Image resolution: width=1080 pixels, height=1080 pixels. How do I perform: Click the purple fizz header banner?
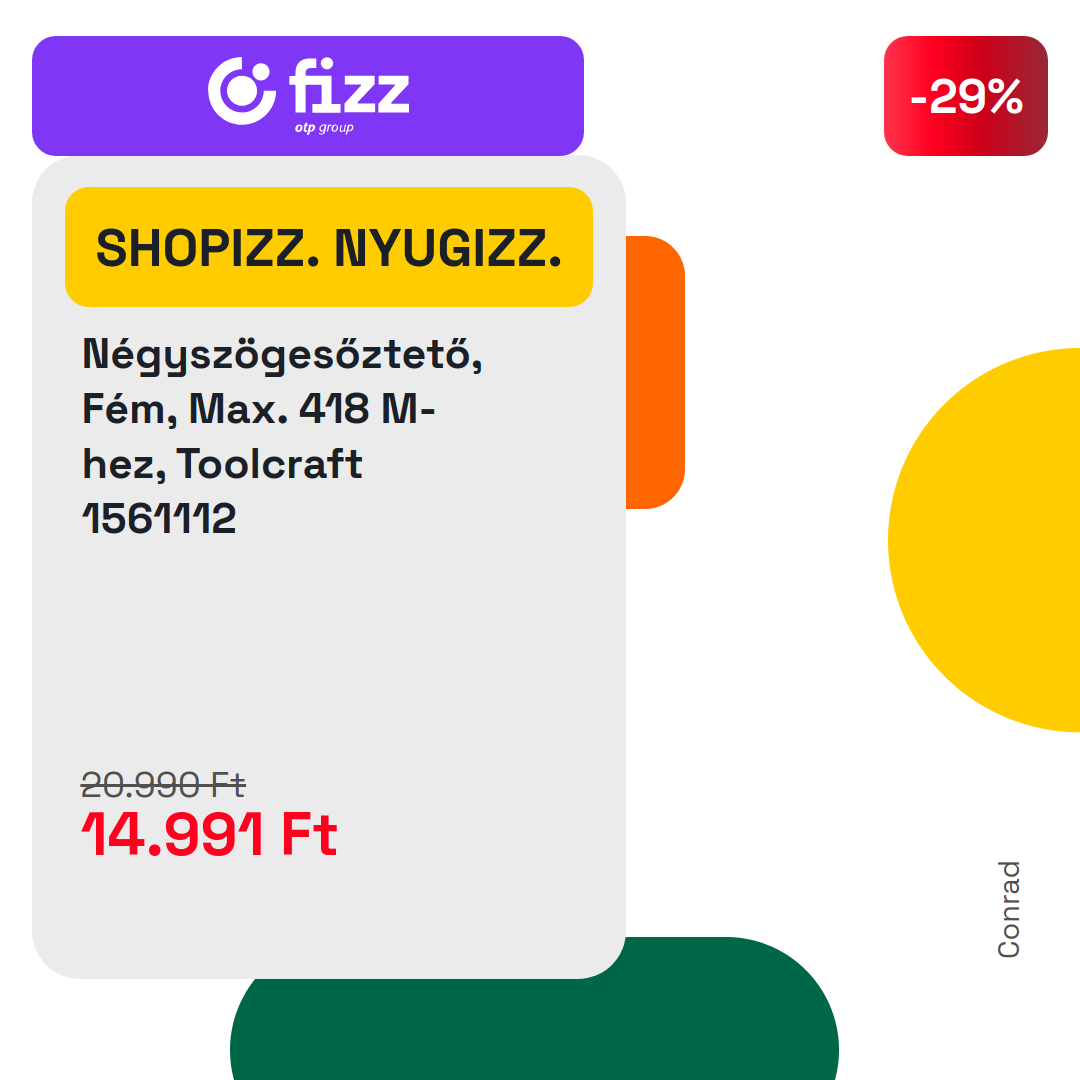coord(308,96)
